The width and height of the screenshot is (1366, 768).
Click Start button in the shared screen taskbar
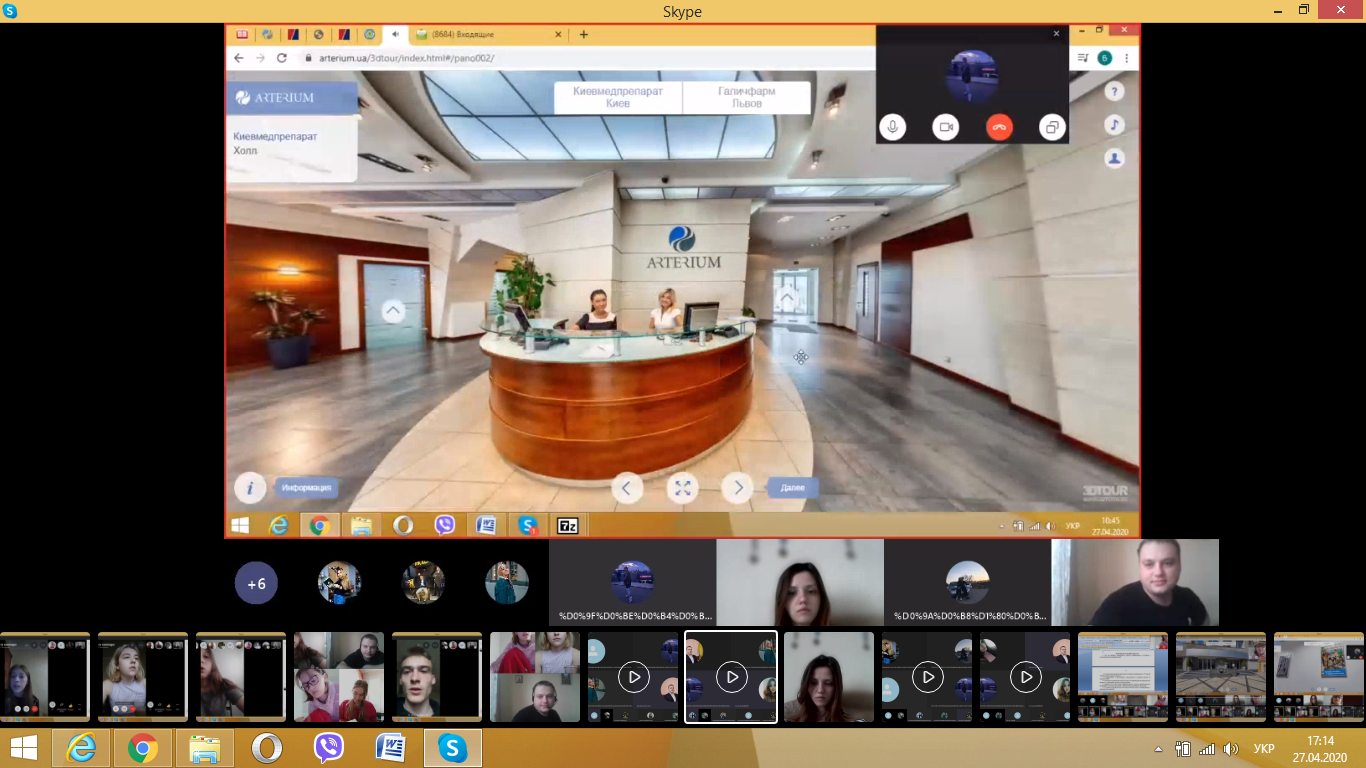pos(240,525)
